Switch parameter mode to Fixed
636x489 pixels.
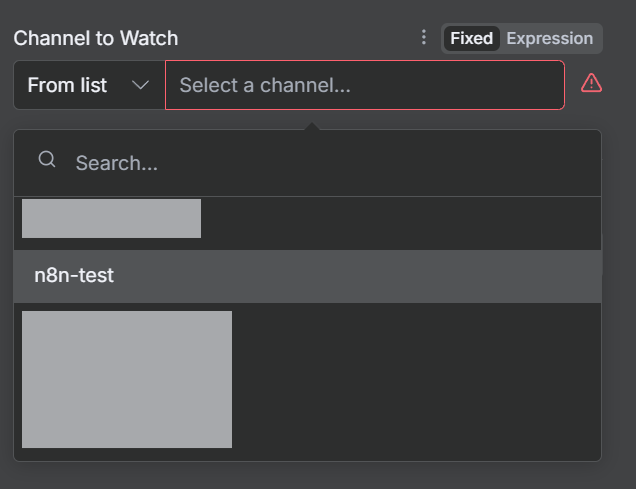[x=471, y=38]
